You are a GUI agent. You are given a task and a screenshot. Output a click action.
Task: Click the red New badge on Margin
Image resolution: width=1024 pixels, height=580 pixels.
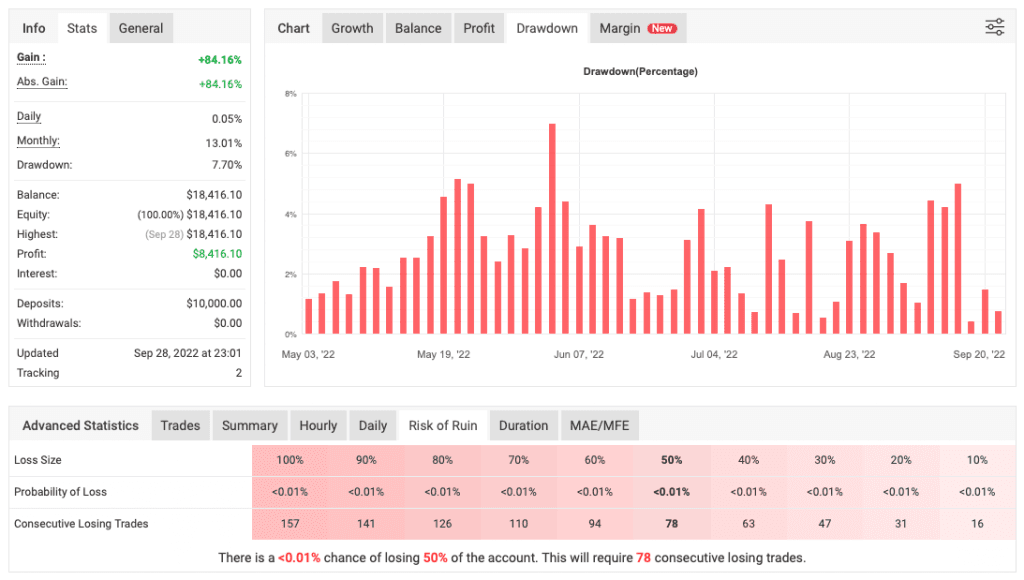[x=663, y=28]
